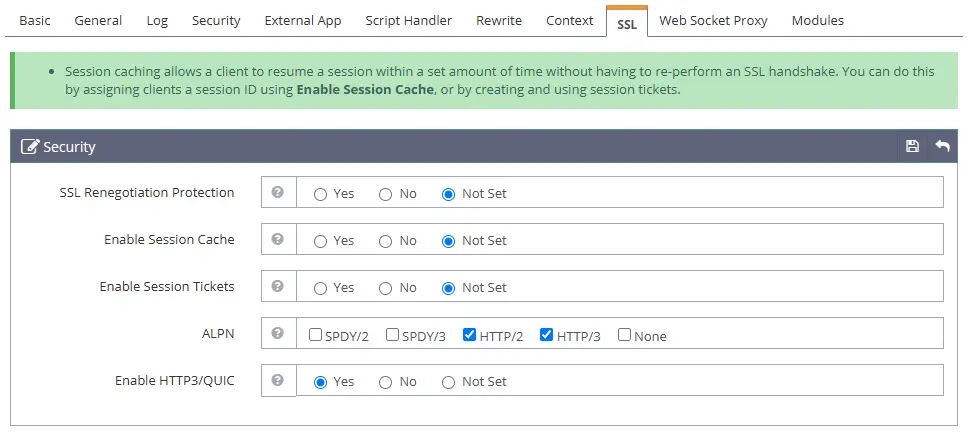Open the Context tab

coord(570,20)
